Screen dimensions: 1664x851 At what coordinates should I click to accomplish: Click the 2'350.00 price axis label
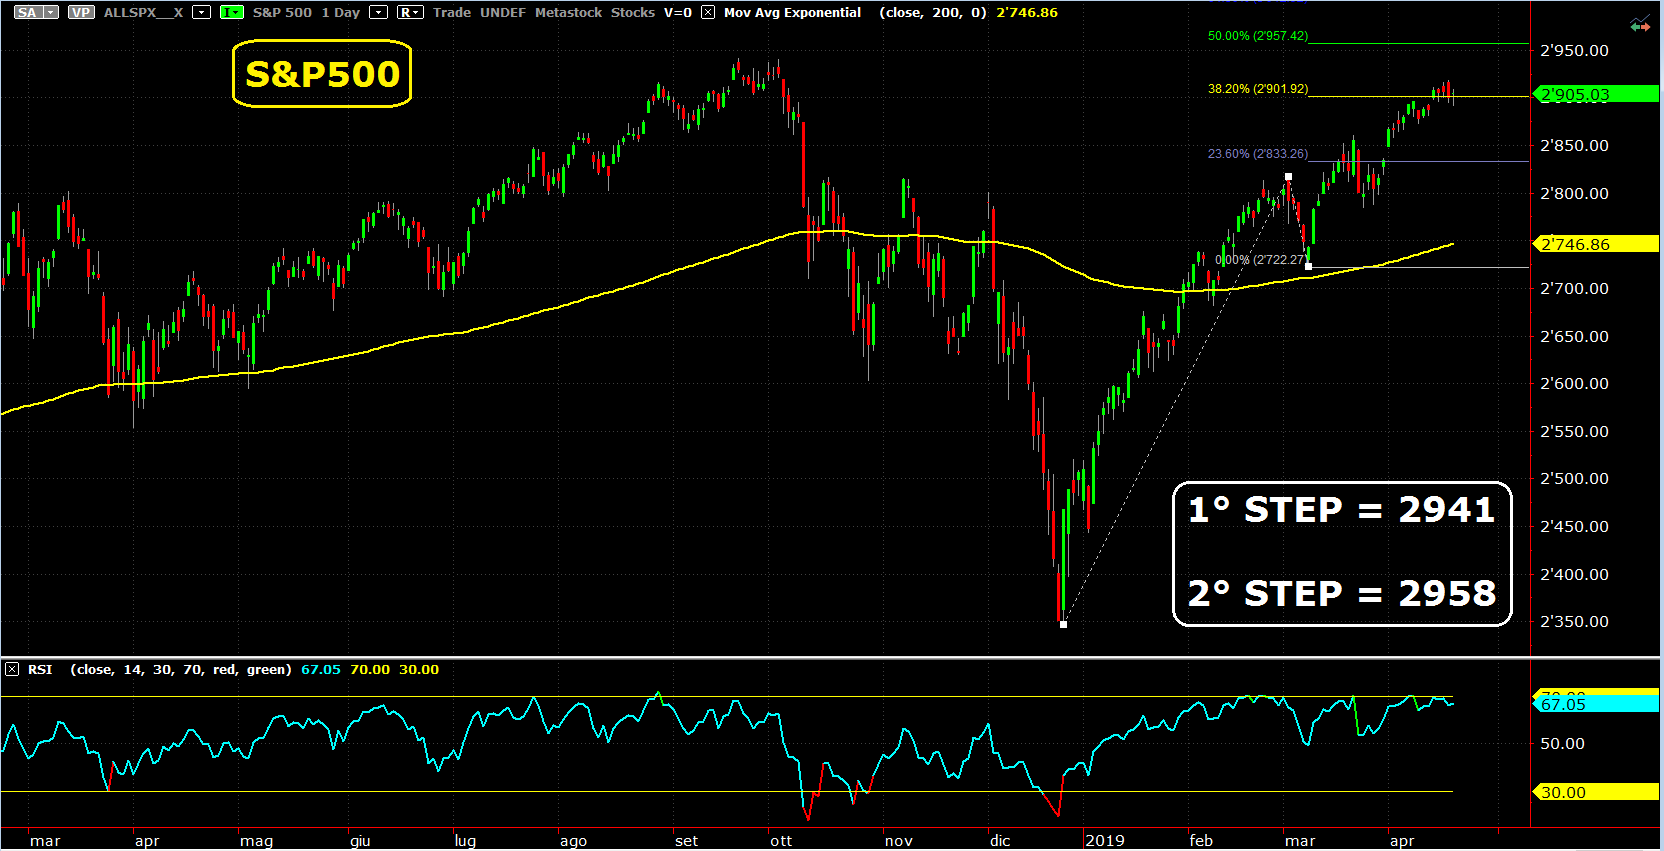coord(1574,622)
